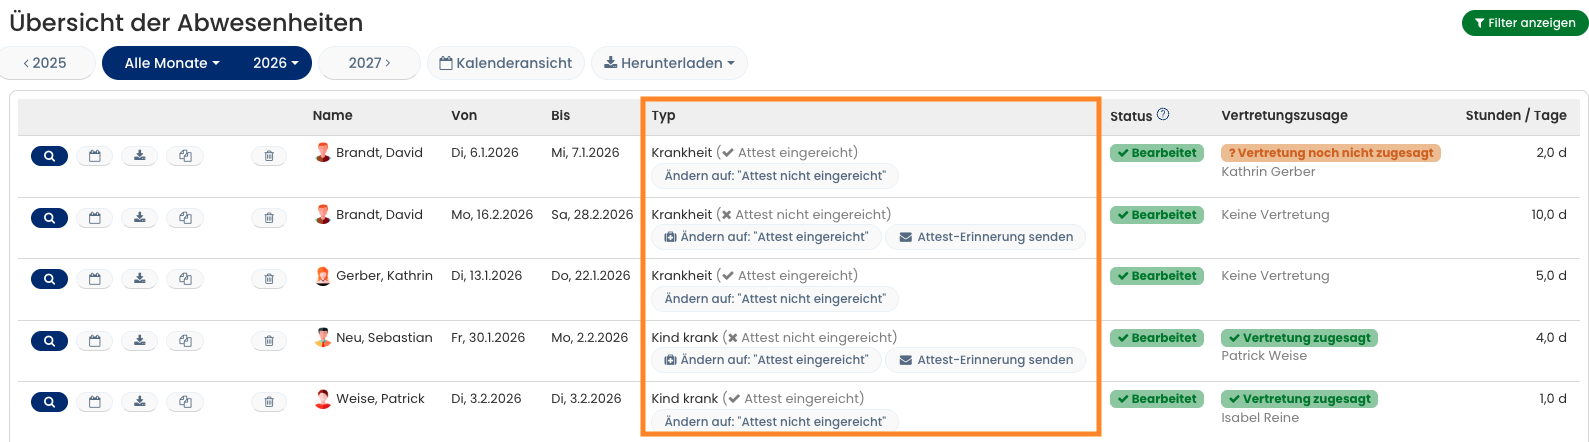Mark Sebastian Neu's Attest as eingereicht

tap(767, 360)
